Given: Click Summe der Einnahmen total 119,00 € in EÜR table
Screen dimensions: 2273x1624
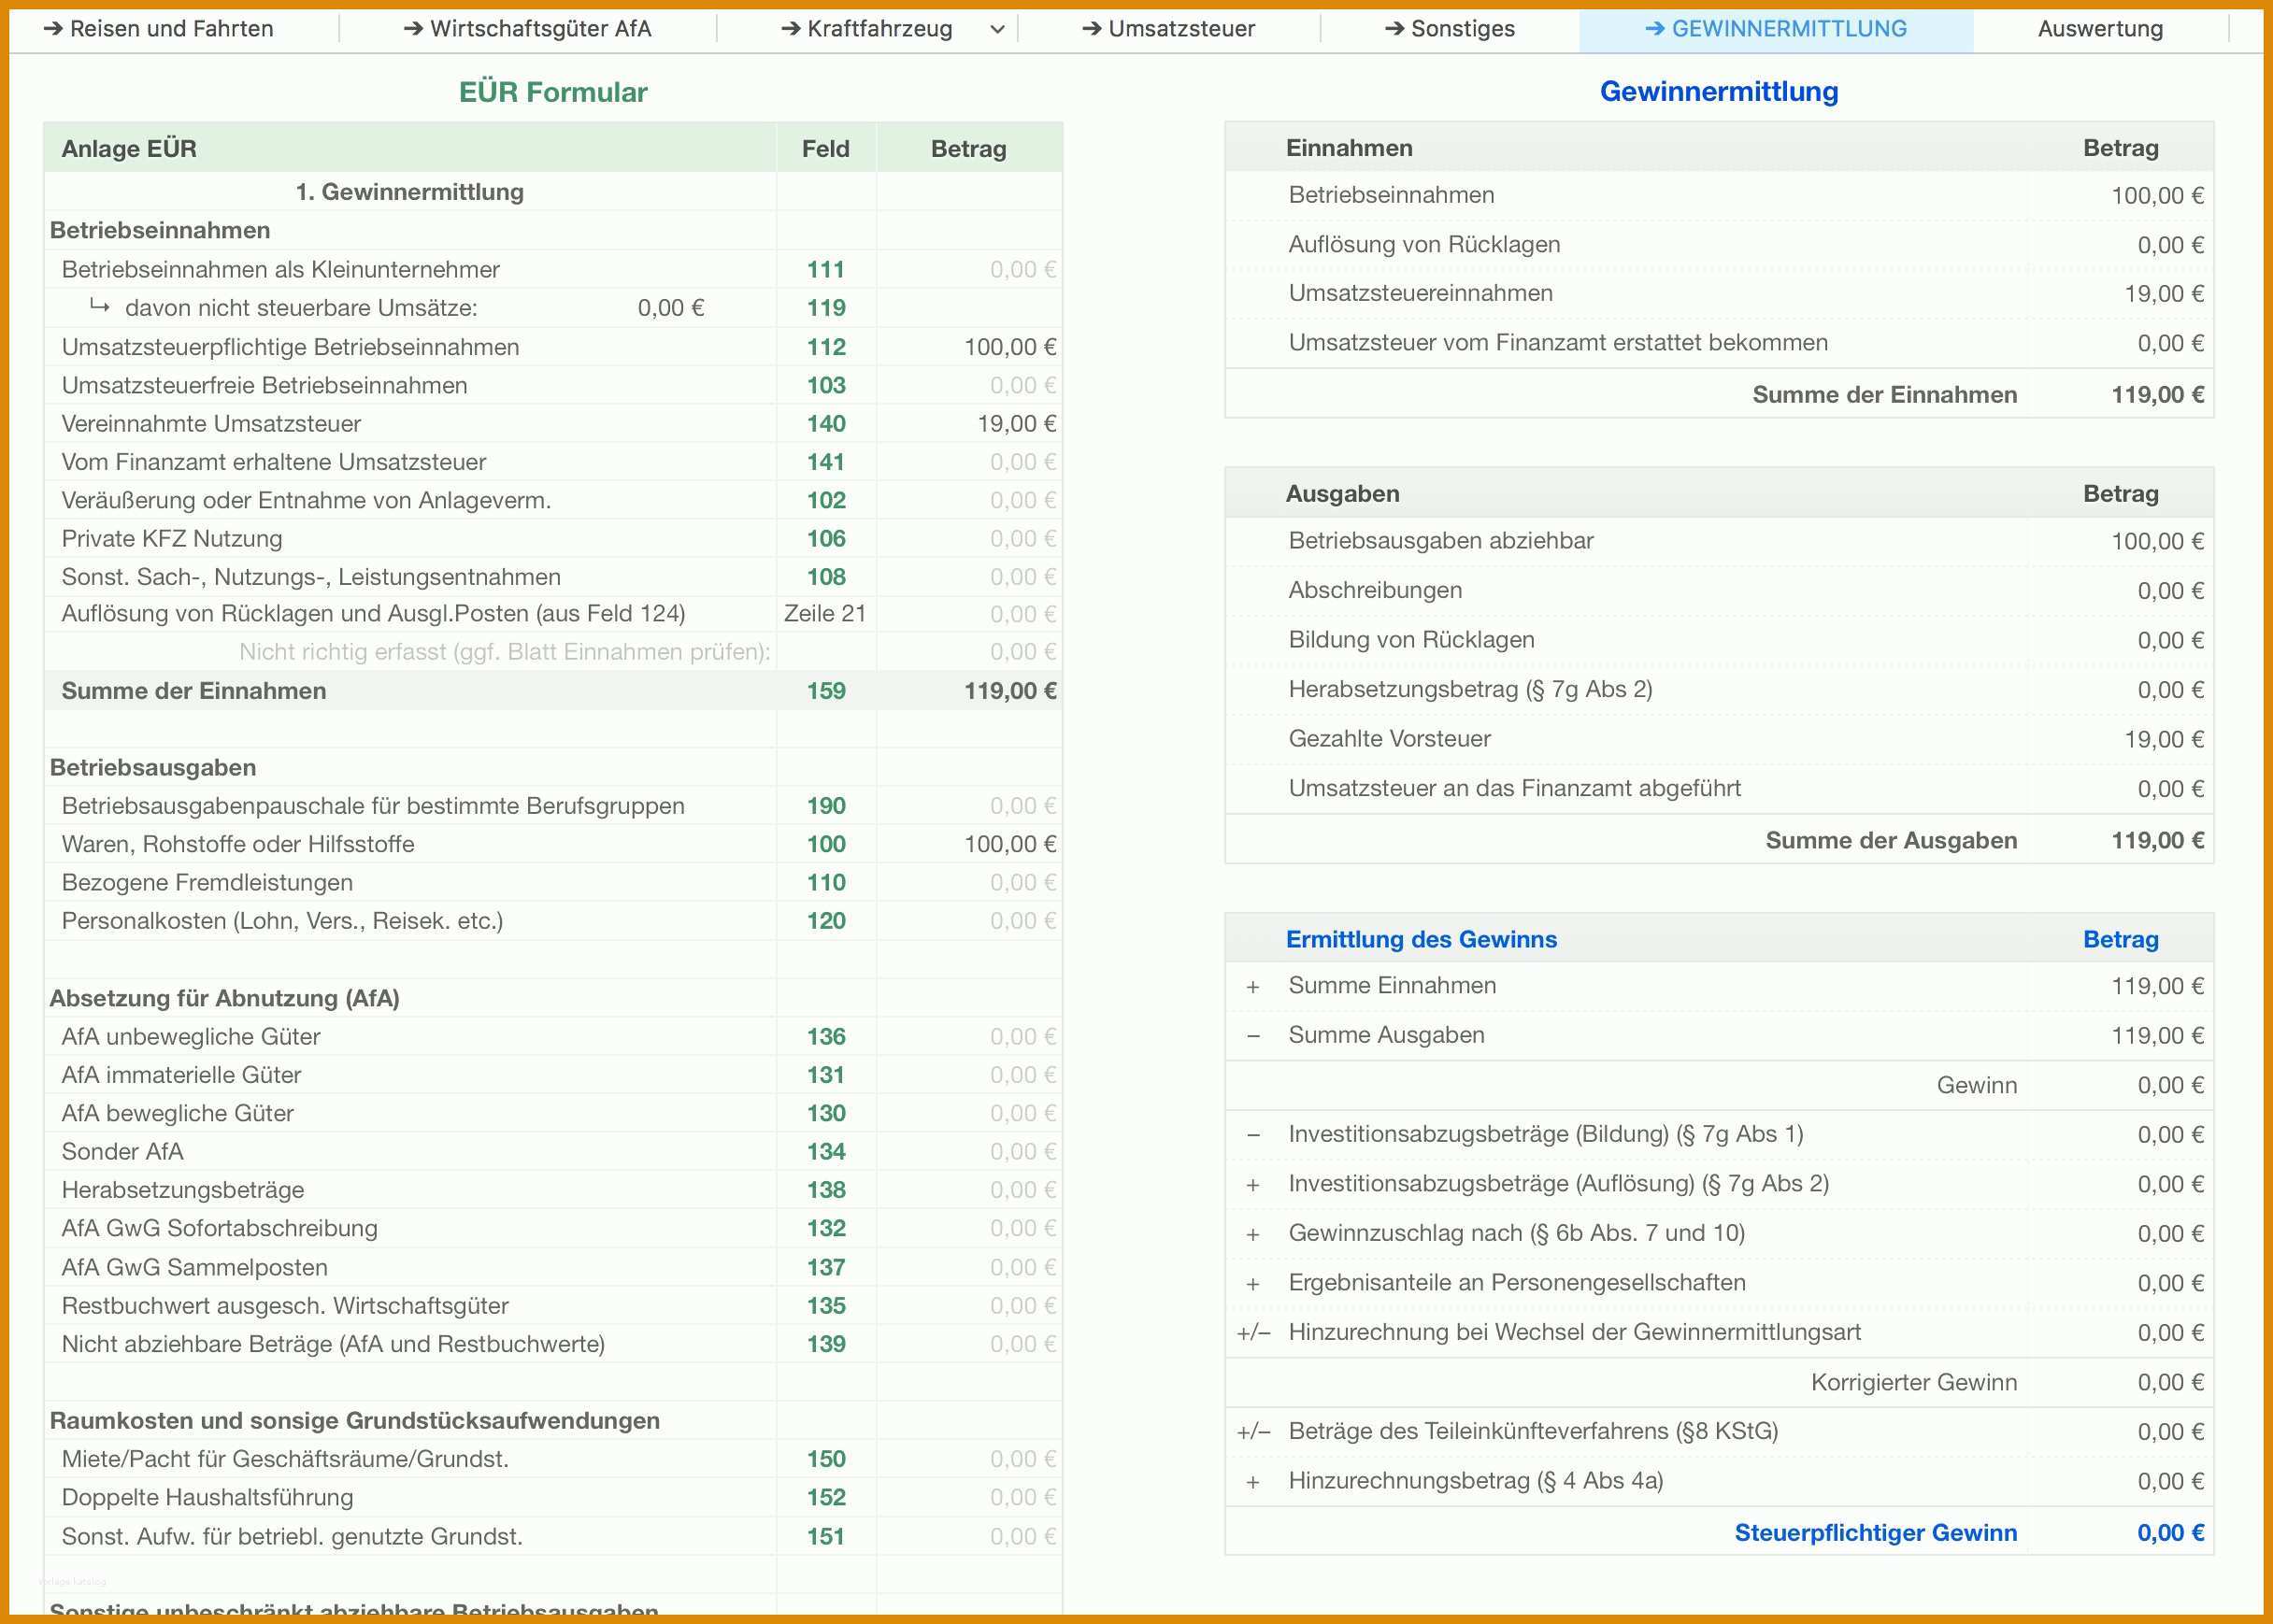Looking at the screenshot, I should (x=1010, y=691).
